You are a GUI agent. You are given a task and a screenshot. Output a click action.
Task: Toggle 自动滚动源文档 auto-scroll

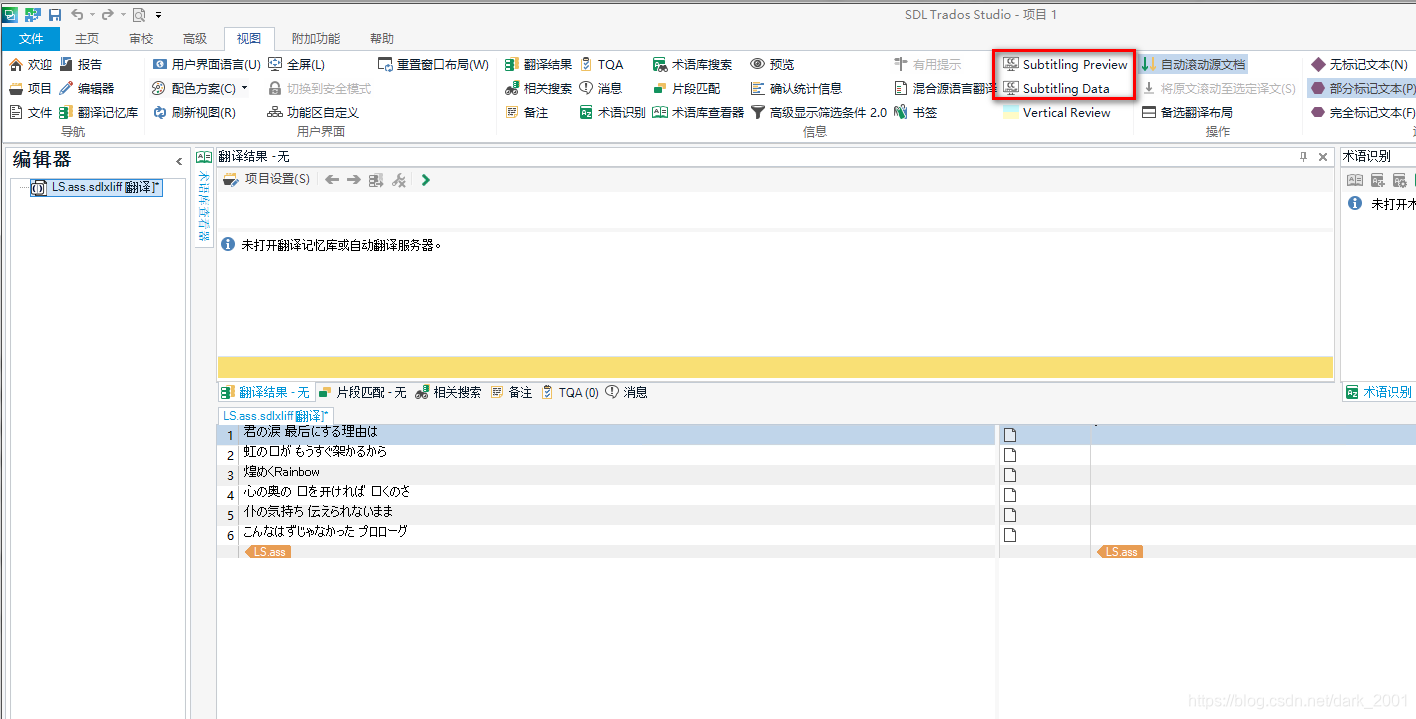coord(1193,64)
